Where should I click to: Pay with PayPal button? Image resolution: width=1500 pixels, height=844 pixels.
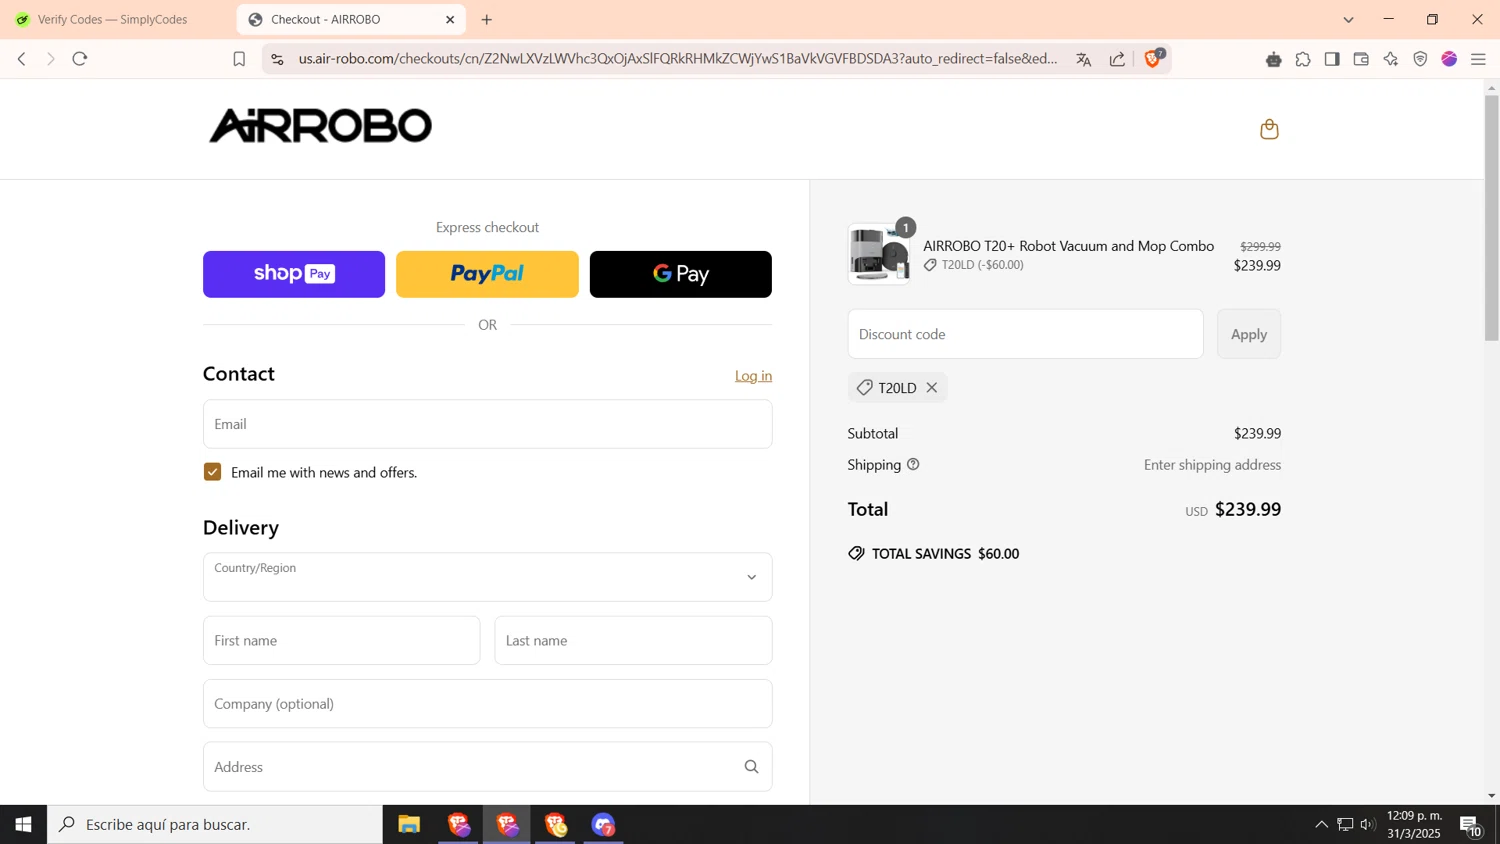[487, 274]
